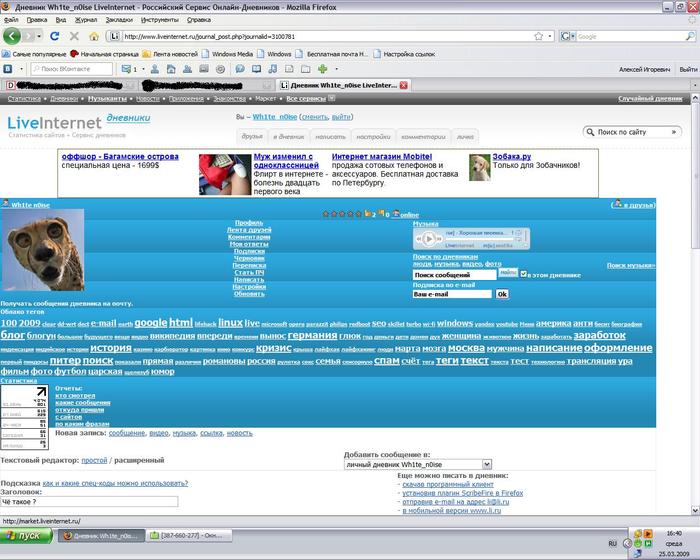The height and width of the screenshot is (560, 700).
Task: Click the folder icon on VKontakte toolbar
Action: pos(305,69)
